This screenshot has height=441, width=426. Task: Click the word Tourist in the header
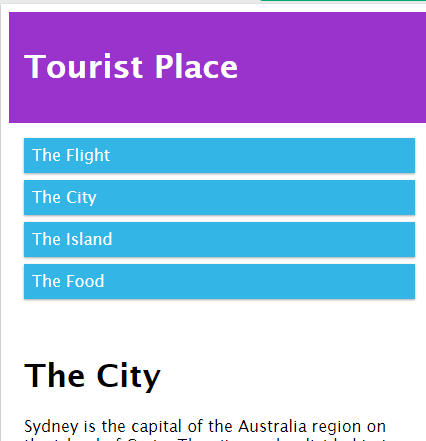84,67
